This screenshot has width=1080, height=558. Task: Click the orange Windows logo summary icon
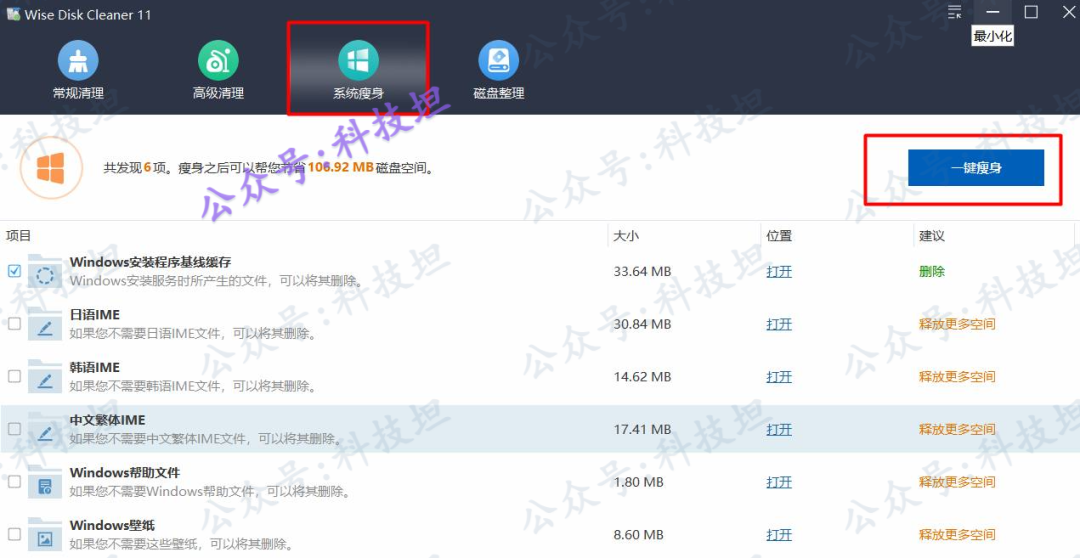pos(51,168)
